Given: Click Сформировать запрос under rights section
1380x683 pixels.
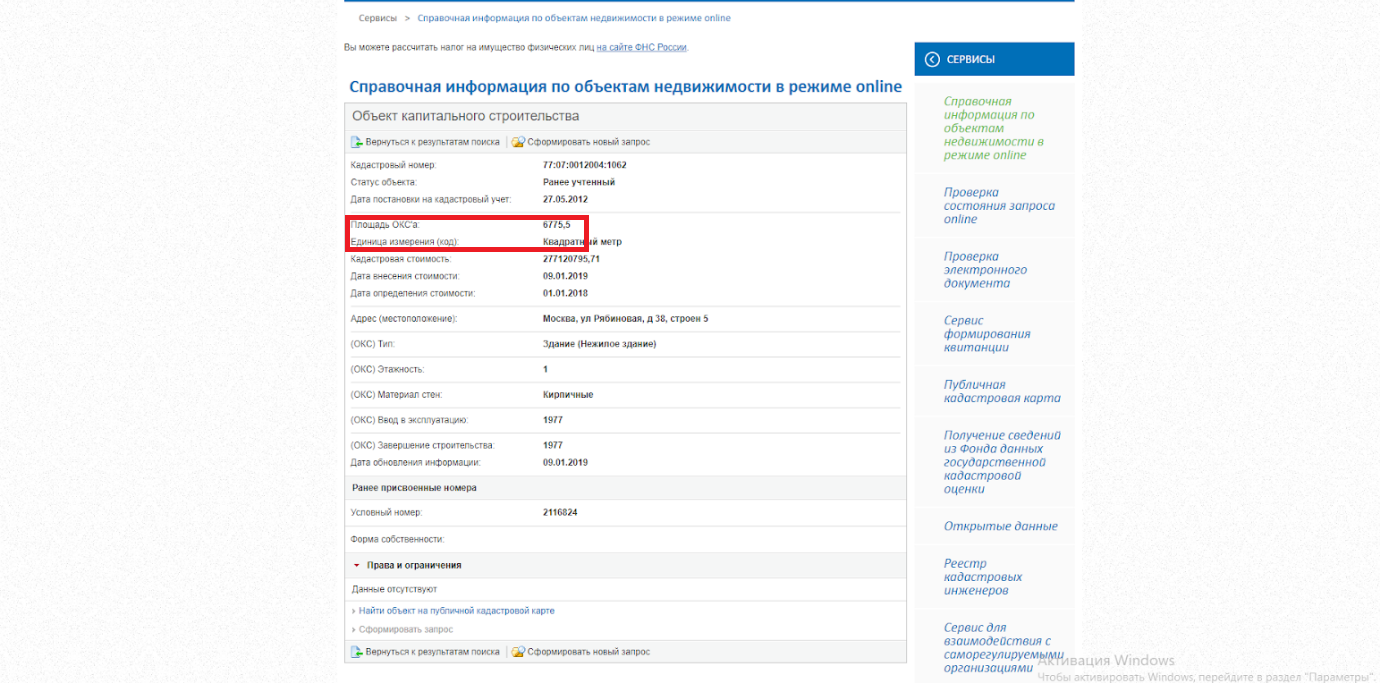Looking at the screenshot, I should click(405, 629).
